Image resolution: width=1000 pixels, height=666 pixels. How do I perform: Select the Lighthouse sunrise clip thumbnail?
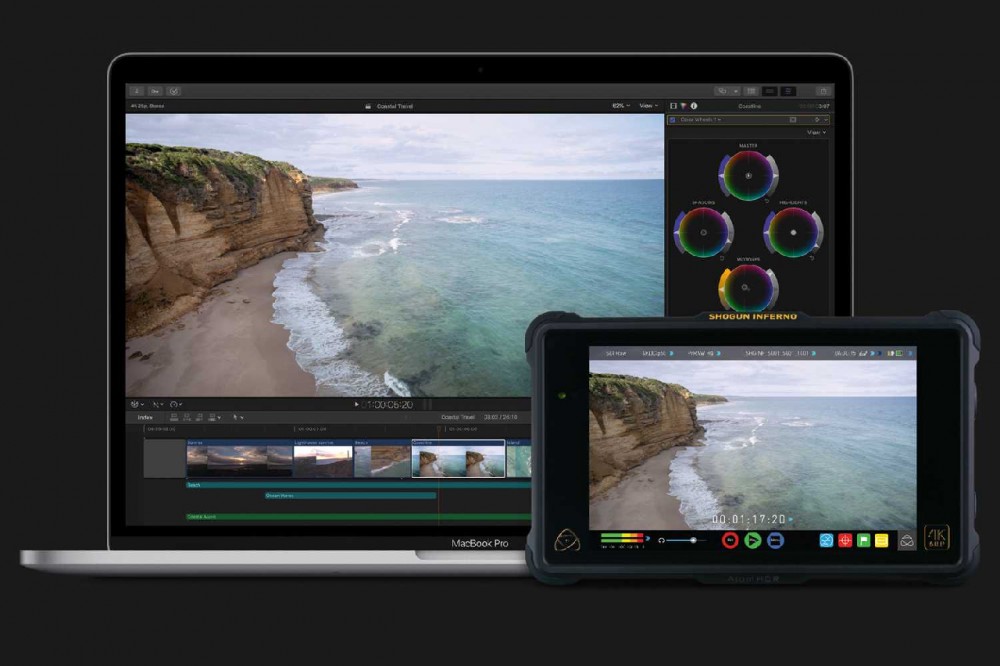322,460
